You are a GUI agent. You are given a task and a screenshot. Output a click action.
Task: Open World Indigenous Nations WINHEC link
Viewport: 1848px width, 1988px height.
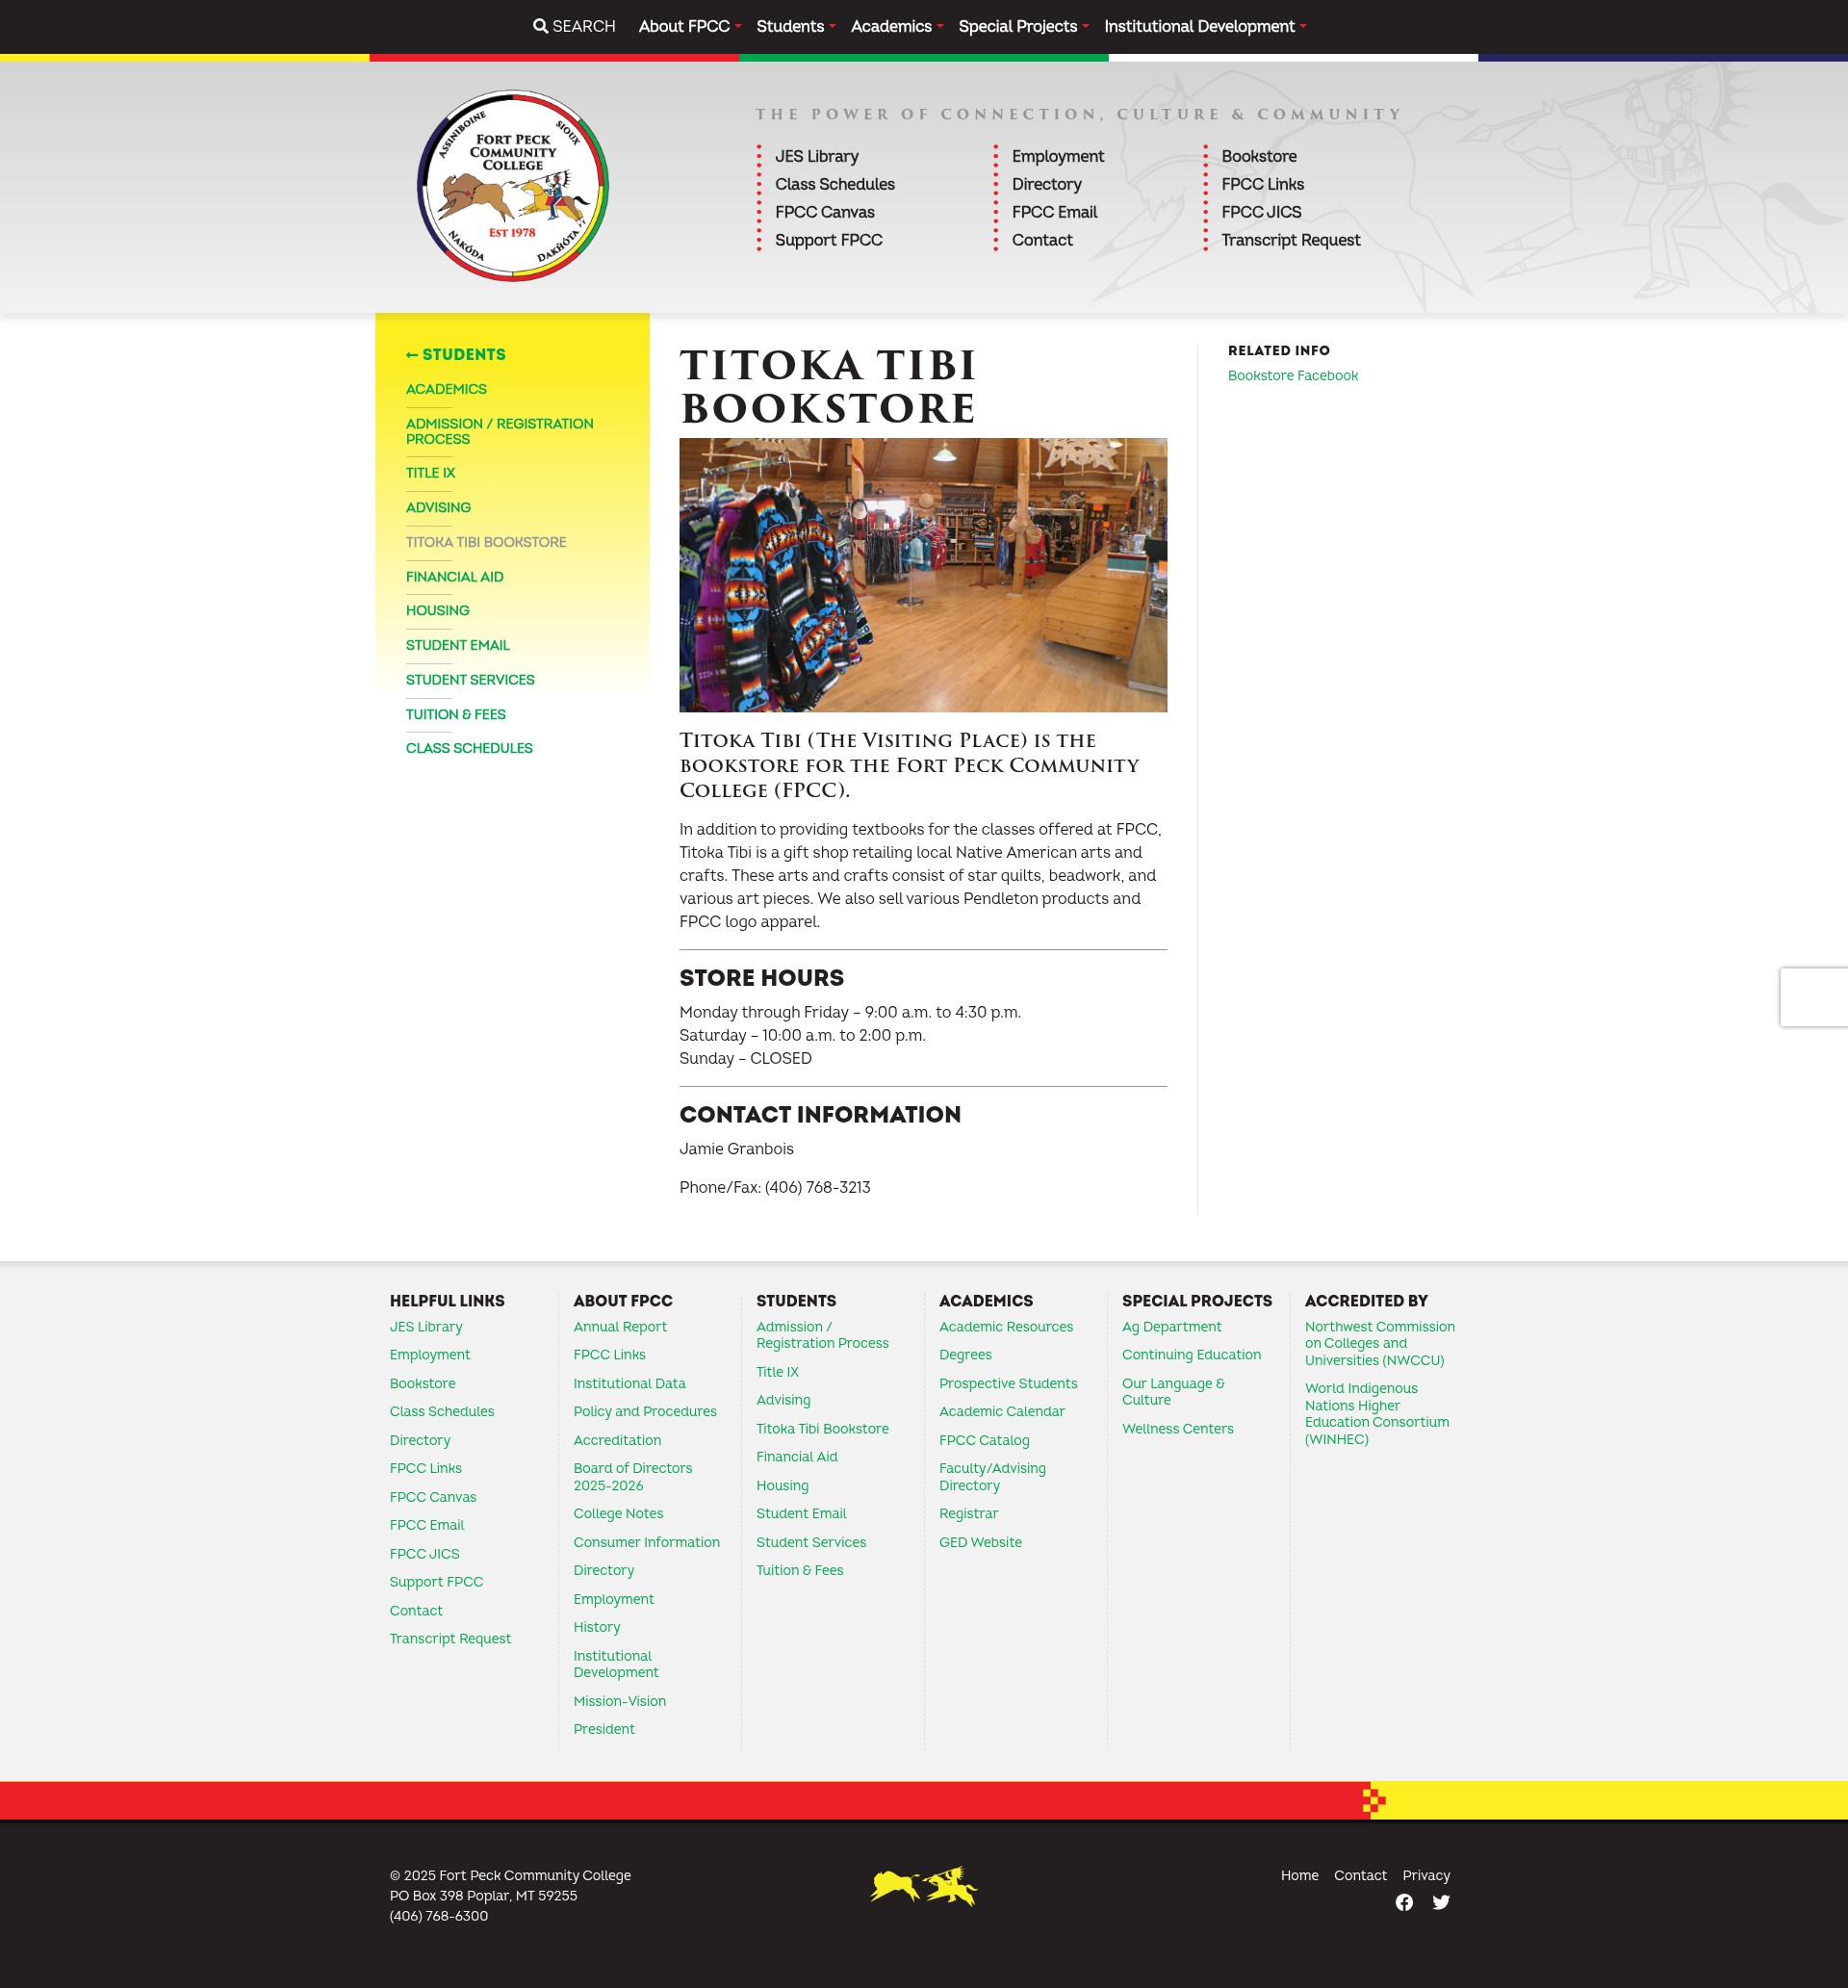coord(1376,1414)
